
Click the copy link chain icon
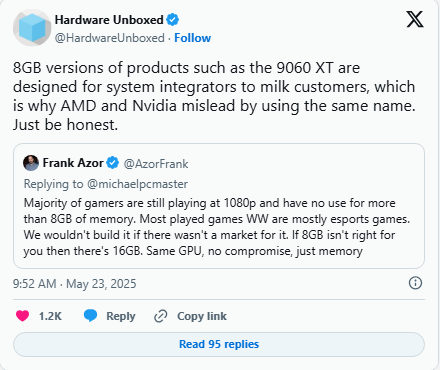pyautogui.click(x=160, y=316)
